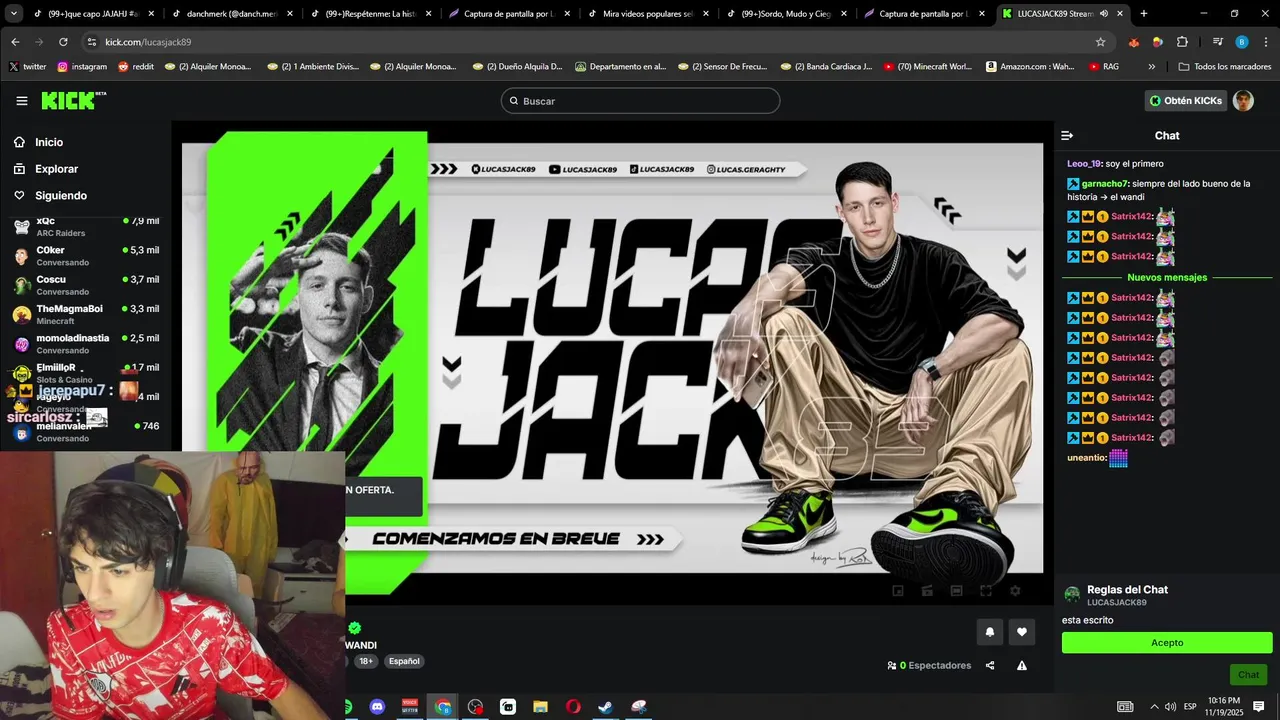
Task: Reload the Kick page
Action: coord(63,42)
